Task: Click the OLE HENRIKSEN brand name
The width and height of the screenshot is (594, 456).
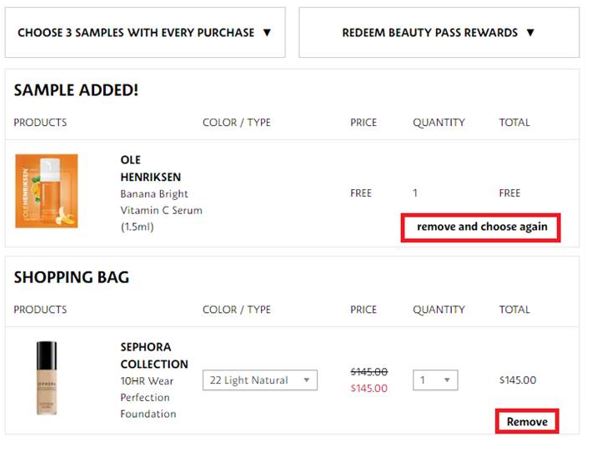Action: coord(150,168)
